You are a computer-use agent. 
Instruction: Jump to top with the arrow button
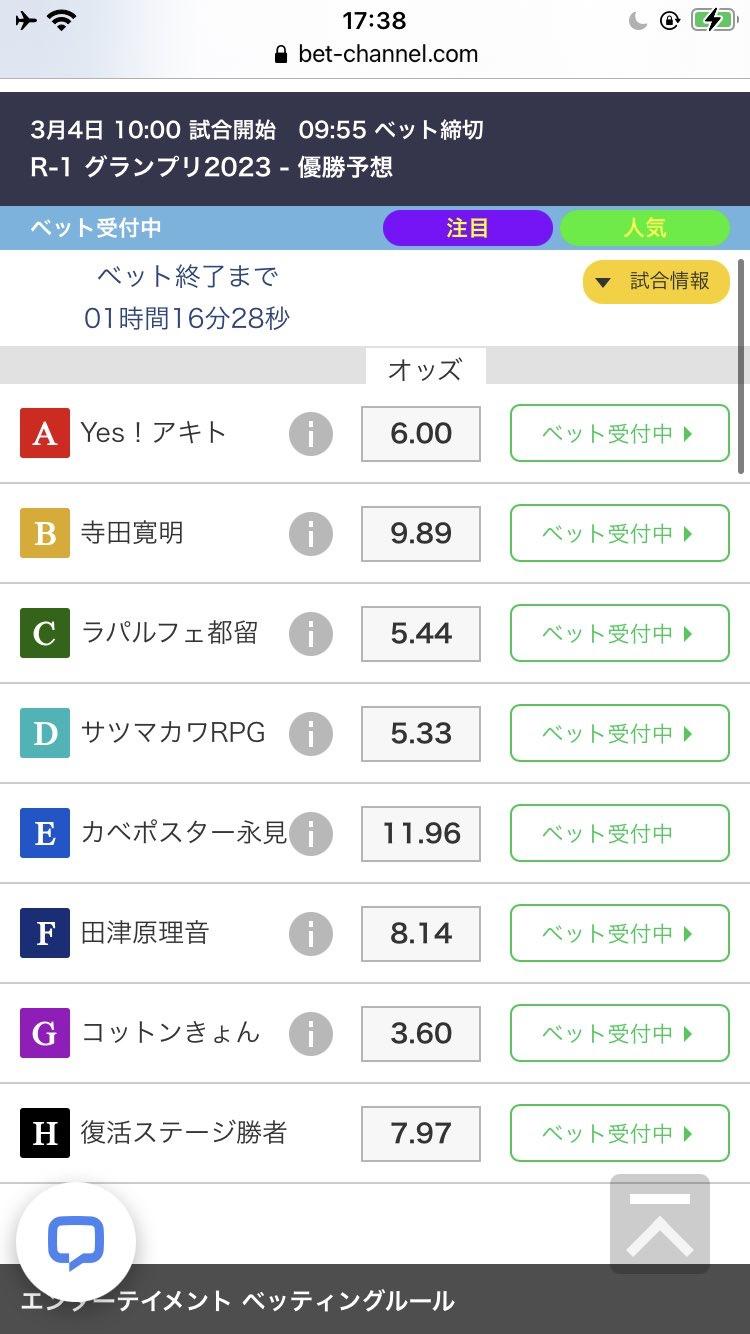click(x=660, y=1224)
